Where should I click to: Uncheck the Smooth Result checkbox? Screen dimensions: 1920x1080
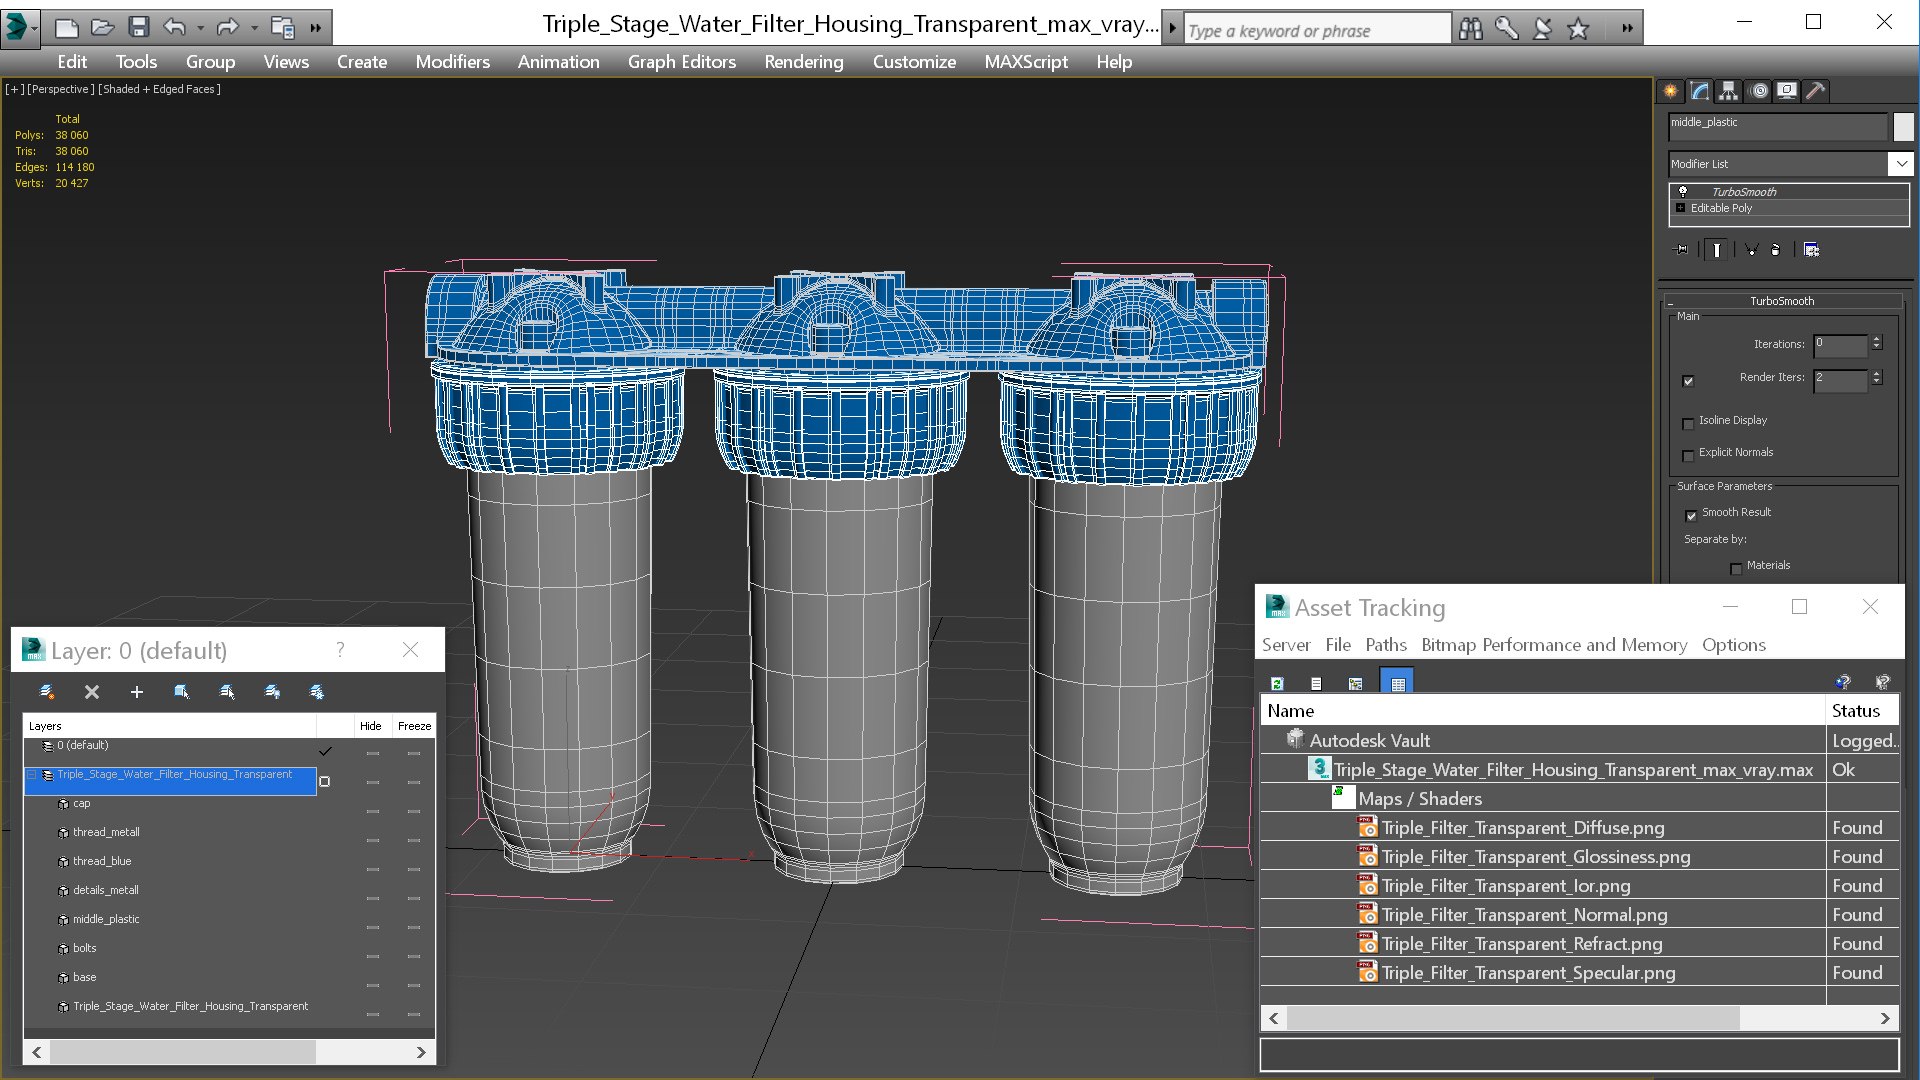pyautogui.click(x=1691, y=515)
